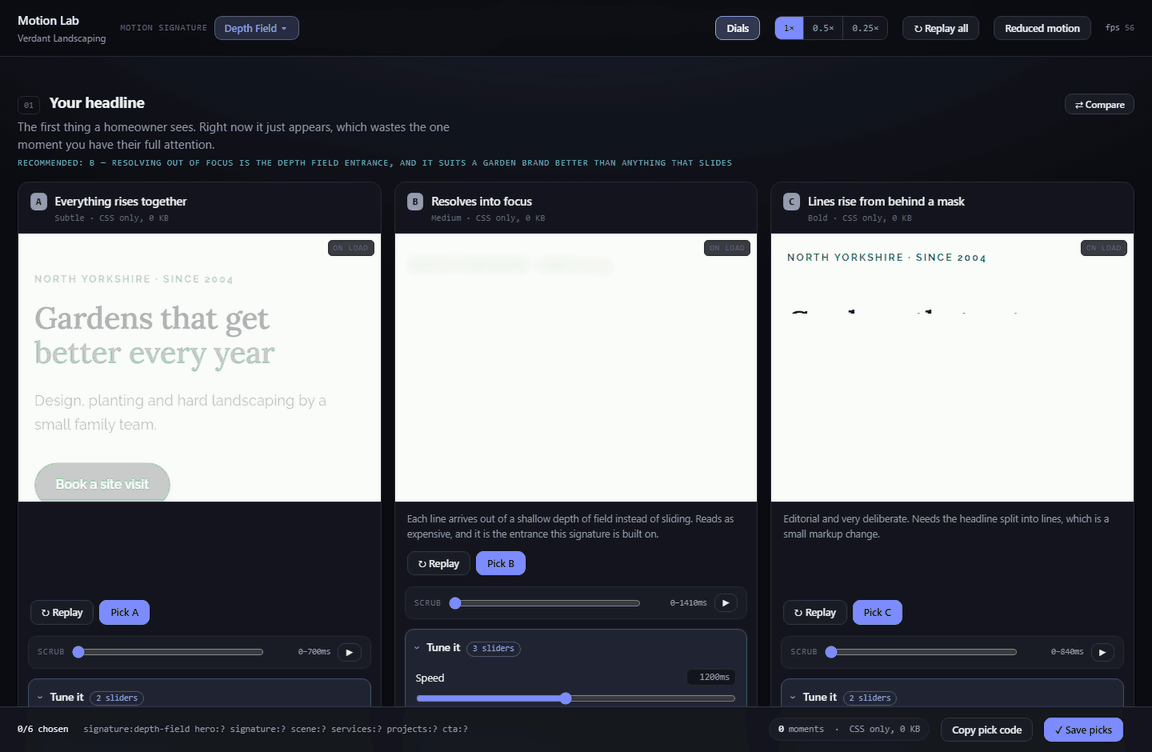
Task: Play the scrub for option B
Action: click(x=726, y=603)
